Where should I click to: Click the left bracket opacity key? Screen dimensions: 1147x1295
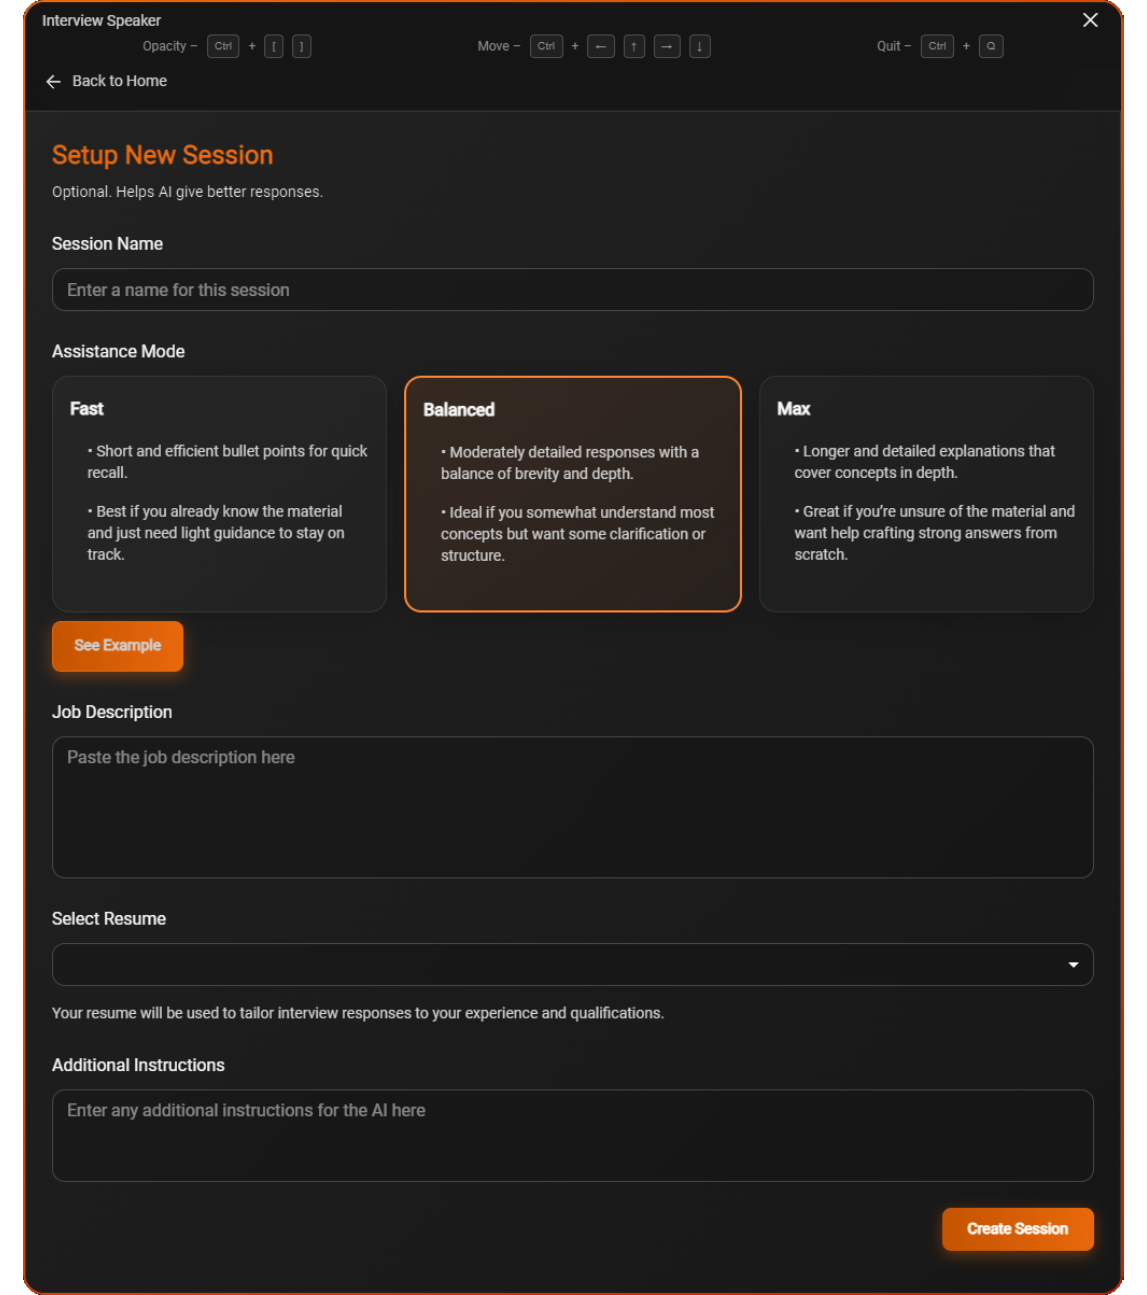coord(274,47)
